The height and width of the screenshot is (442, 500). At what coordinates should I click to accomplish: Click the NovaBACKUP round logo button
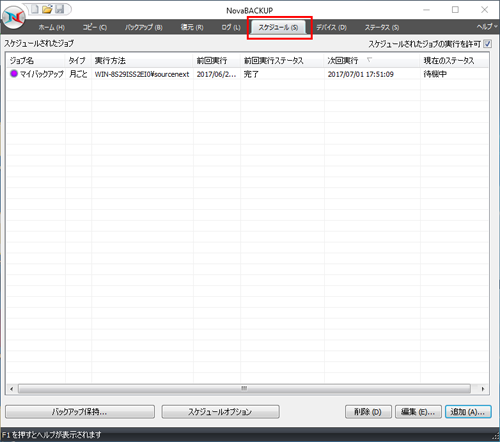pos(14,17)
